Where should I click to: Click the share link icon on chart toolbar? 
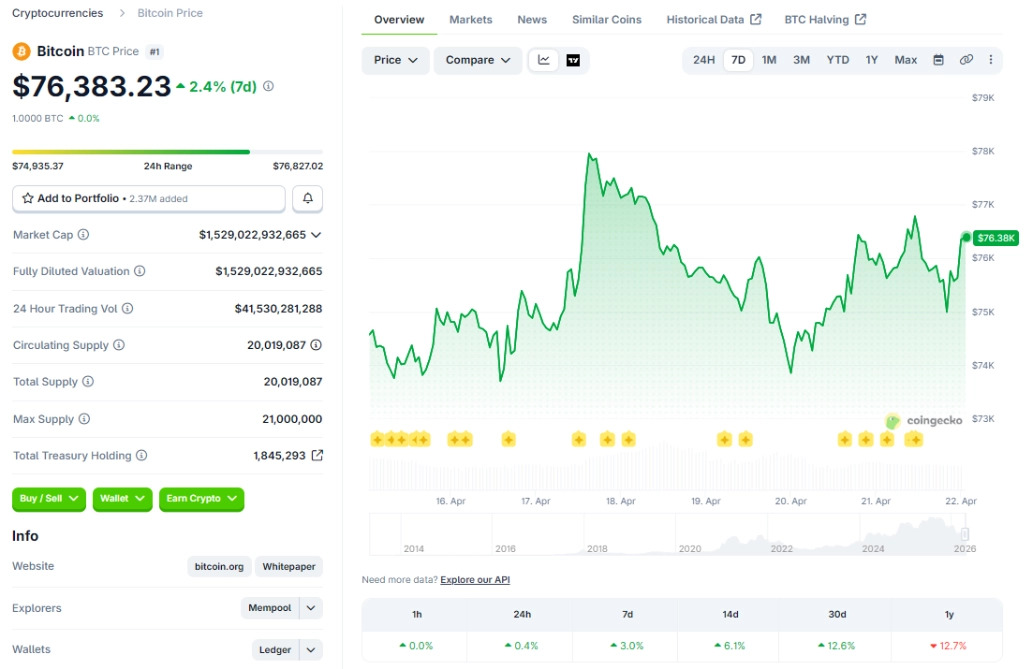[x=966, y=60]
